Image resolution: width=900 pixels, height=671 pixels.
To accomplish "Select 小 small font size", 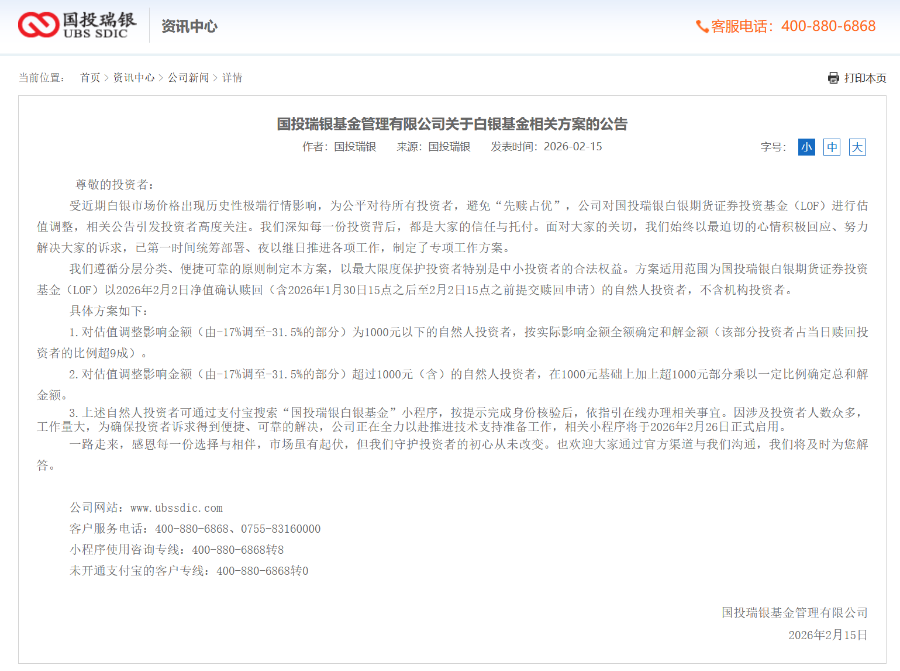I will click(x=807, y=146).
